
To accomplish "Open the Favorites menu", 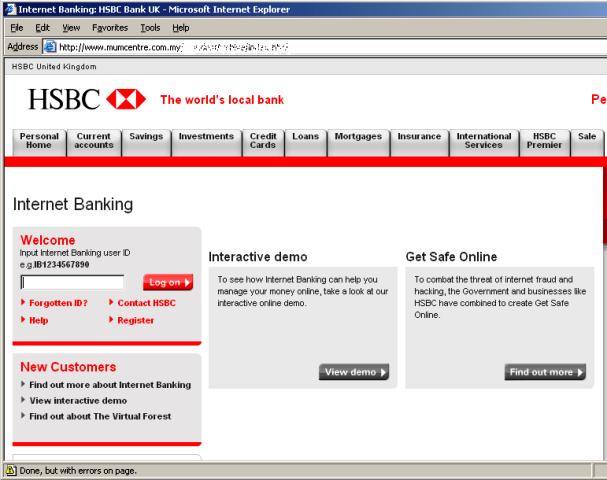I will 110,27.
